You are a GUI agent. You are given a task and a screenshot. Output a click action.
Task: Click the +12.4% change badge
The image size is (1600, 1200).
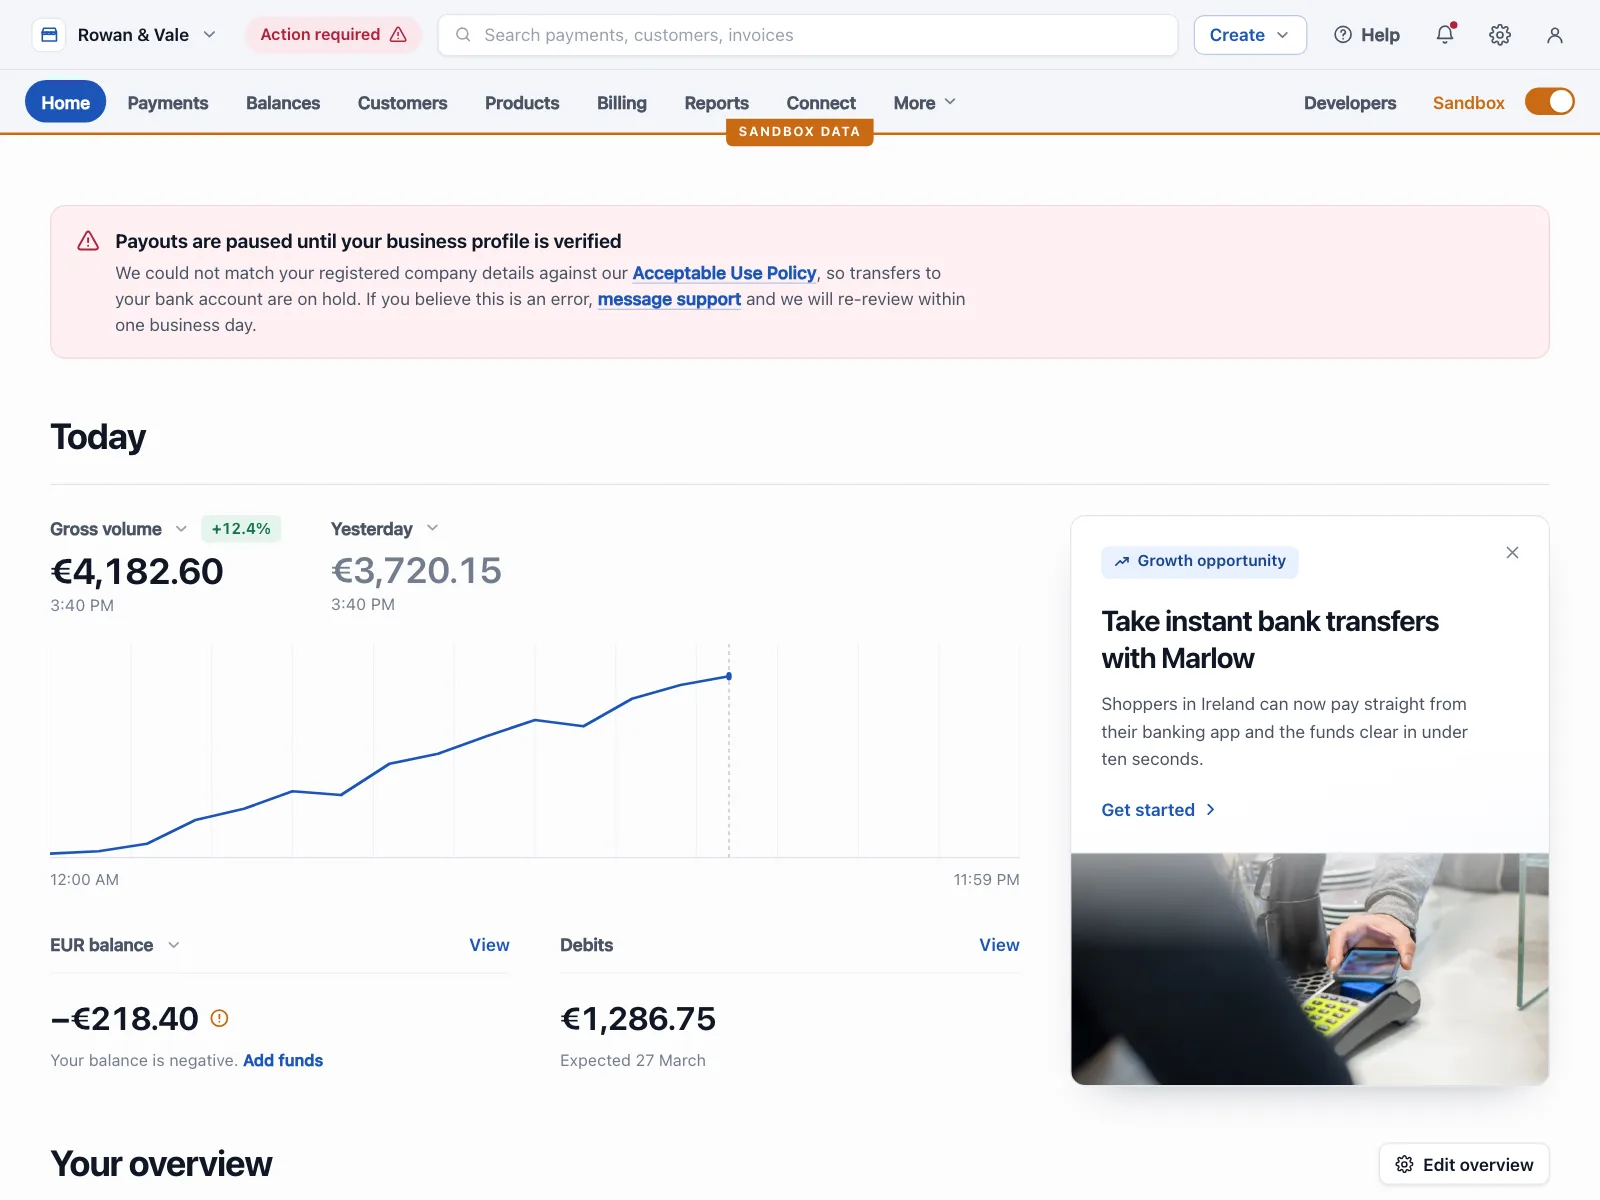241,529
